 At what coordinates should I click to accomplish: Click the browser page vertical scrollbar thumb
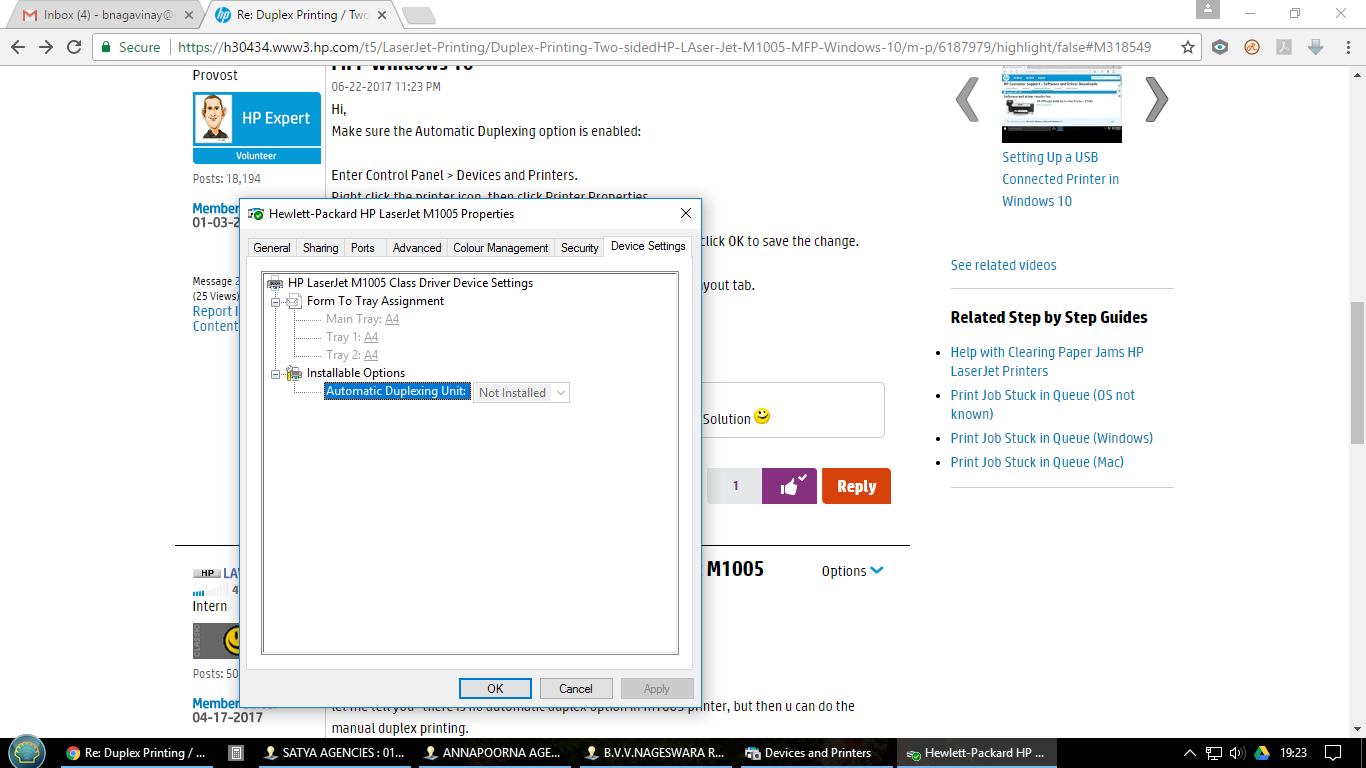pos(1357,373)
